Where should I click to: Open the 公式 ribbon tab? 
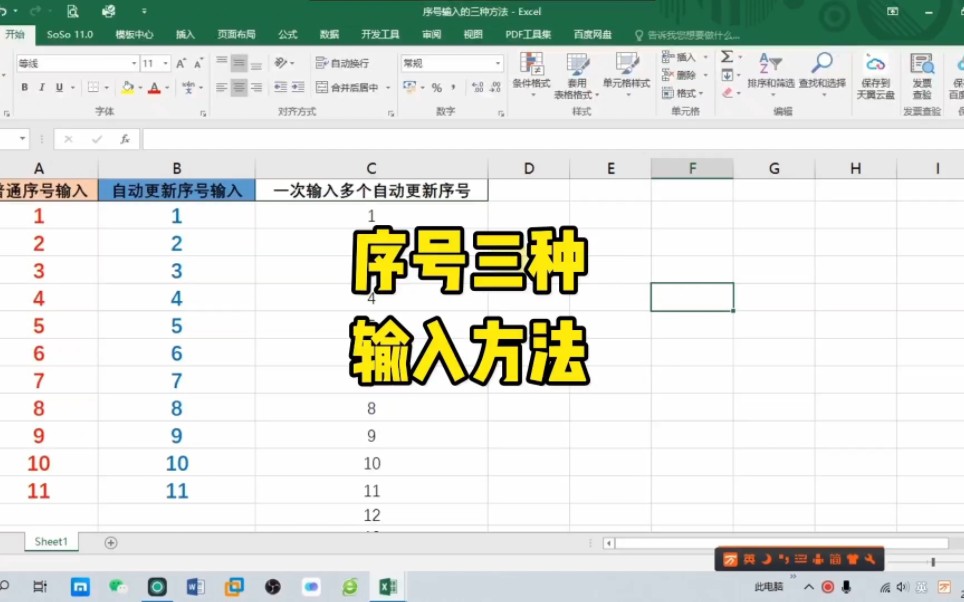tap(287, 33)
